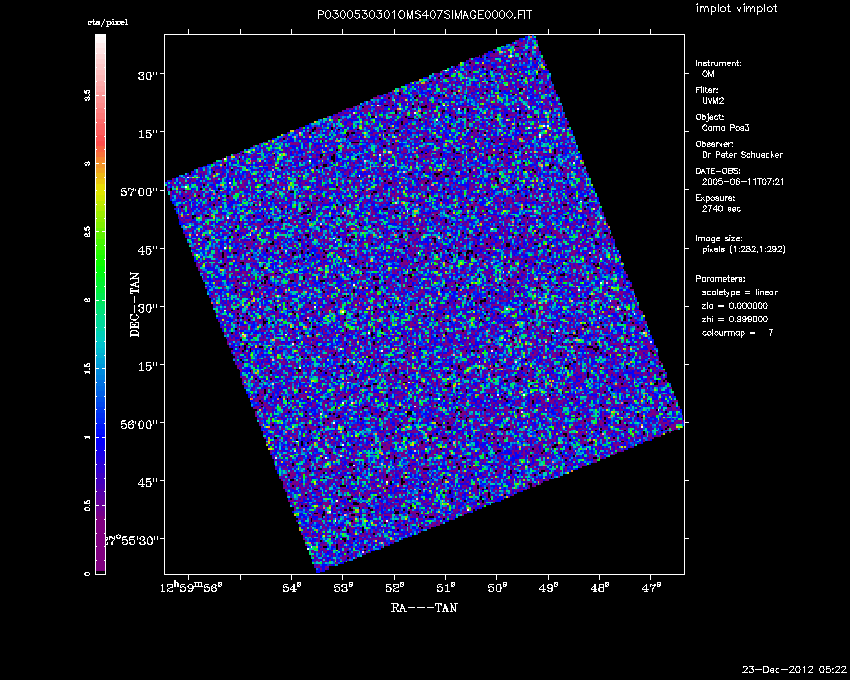Click the 'pixels (1:282,1:292)' value

click(744, 249)
